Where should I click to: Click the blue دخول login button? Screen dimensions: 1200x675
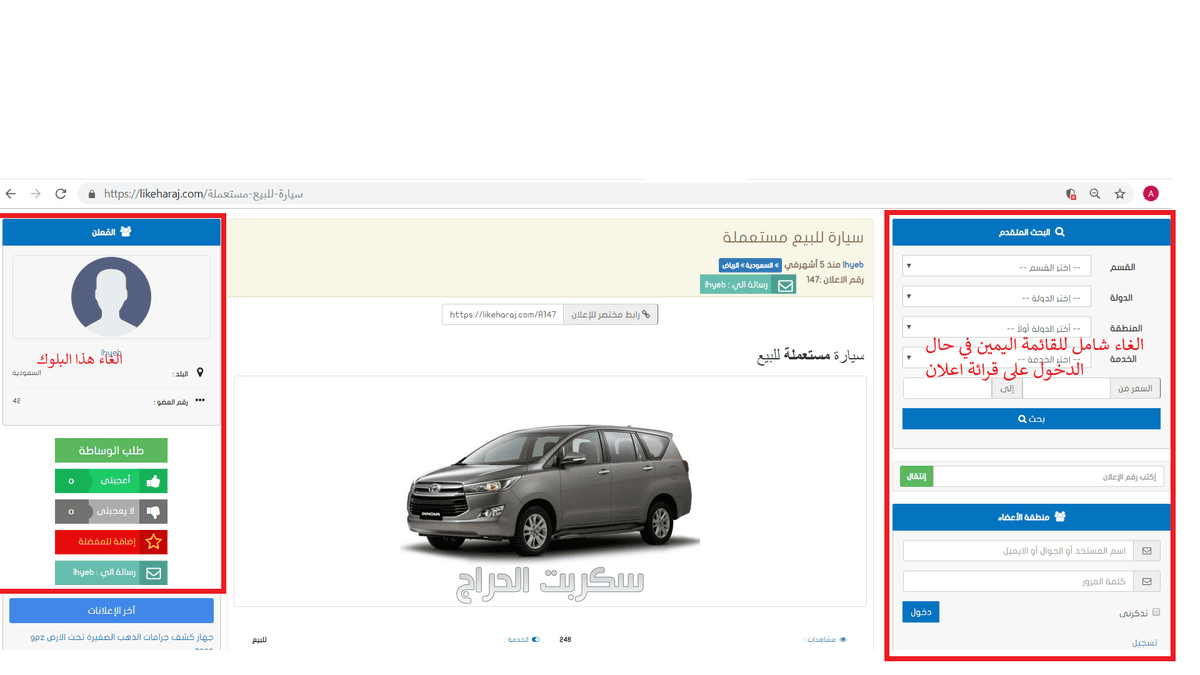(x=921, y=612)
